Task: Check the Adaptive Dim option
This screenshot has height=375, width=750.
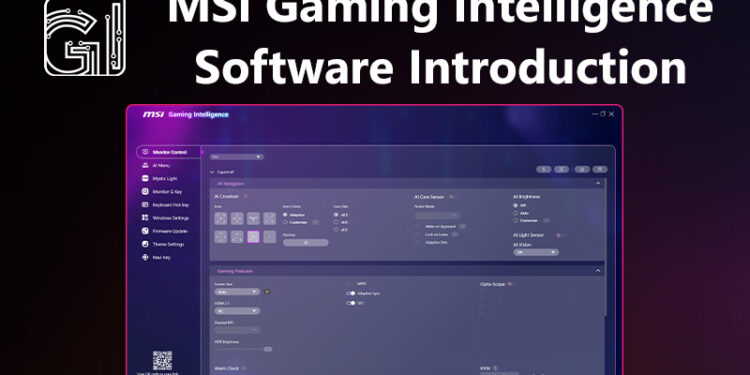Action: [418, 242]
